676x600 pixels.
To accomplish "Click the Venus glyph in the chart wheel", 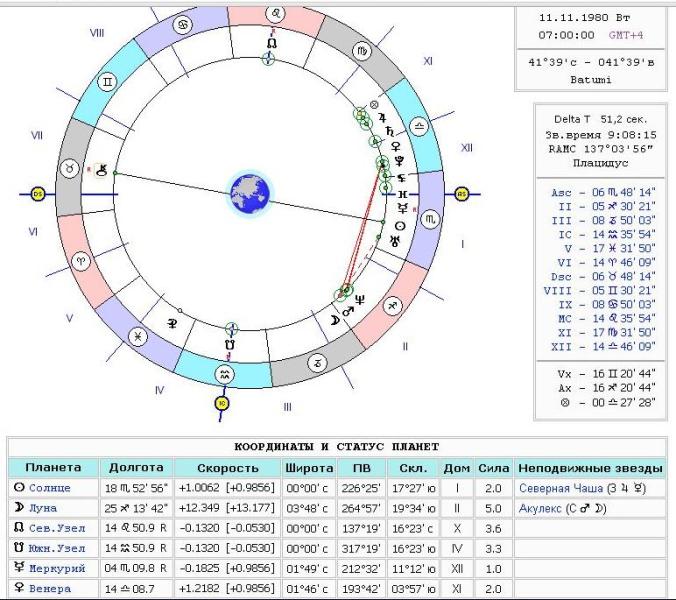I will coord(395,147).
